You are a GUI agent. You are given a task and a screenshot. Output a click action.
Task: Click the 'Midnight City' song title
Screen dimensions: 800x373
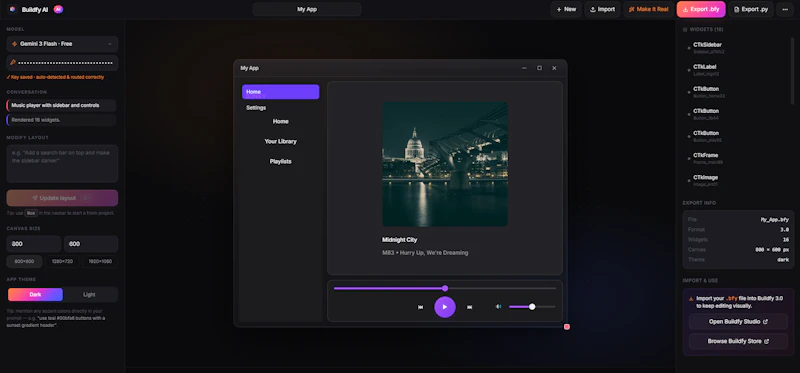399,240
